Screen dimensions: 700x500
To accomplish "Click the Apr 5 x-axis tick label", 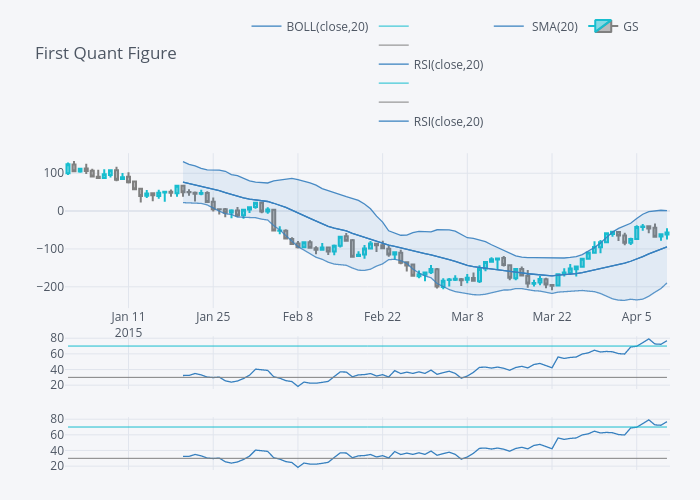I will point(637,317).
